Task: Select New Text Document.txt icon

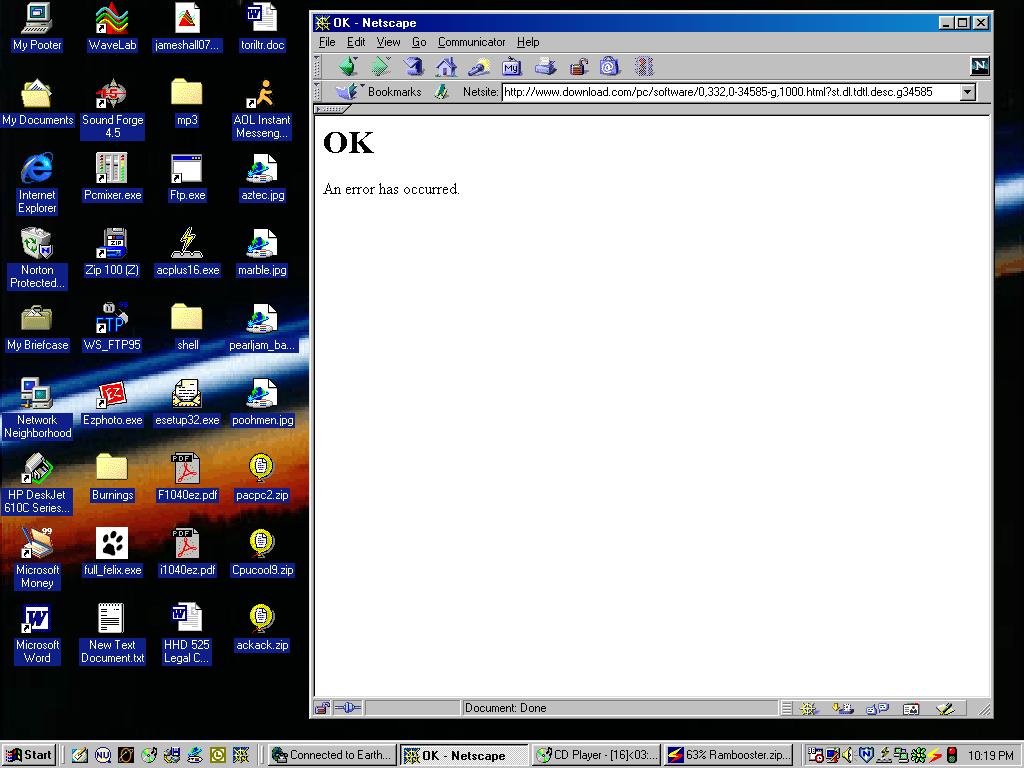Action: point(112,634)
